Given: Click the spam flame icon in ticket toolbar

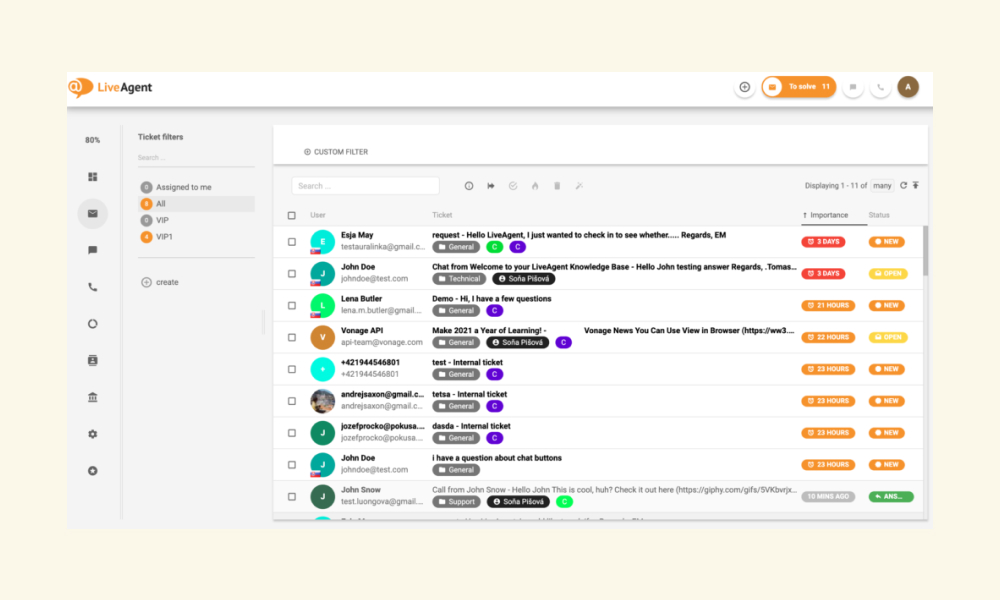Looking at the screenshot, I should click(535, 186).
